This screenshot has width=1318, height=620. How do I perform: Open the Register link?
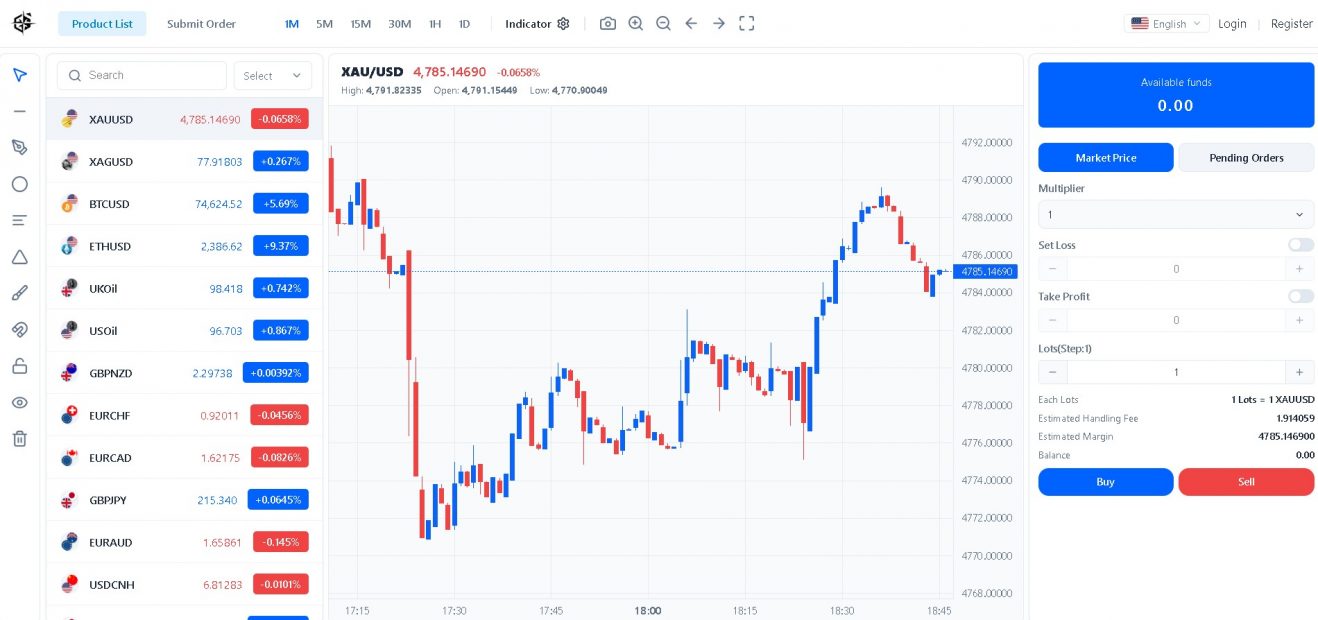coord(1291,24)
